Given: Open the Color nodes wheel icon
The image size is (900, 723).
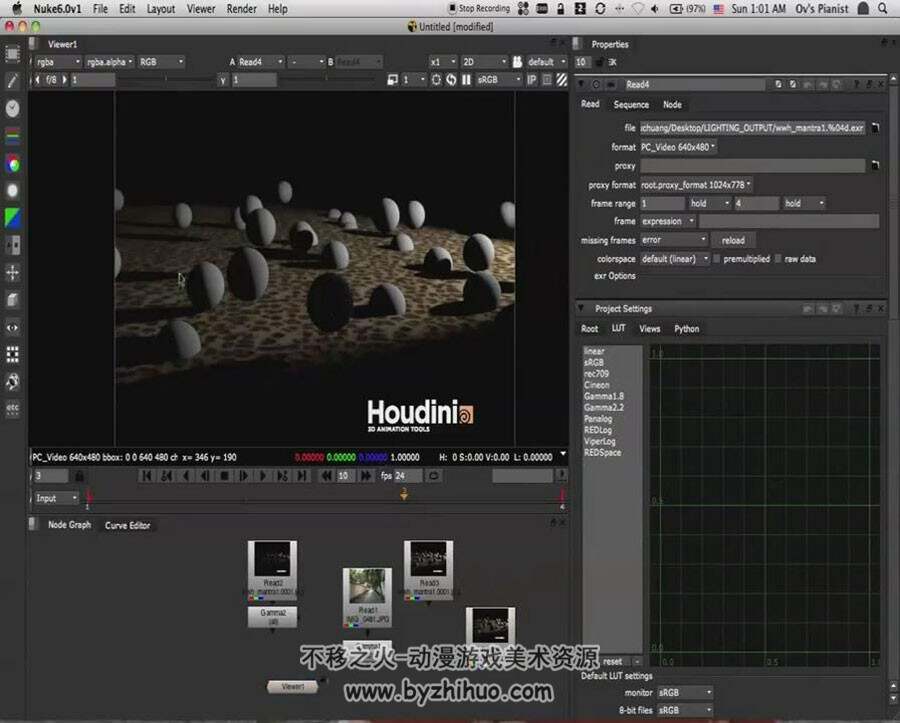Looking at the screenshot, I should point(13,164).
